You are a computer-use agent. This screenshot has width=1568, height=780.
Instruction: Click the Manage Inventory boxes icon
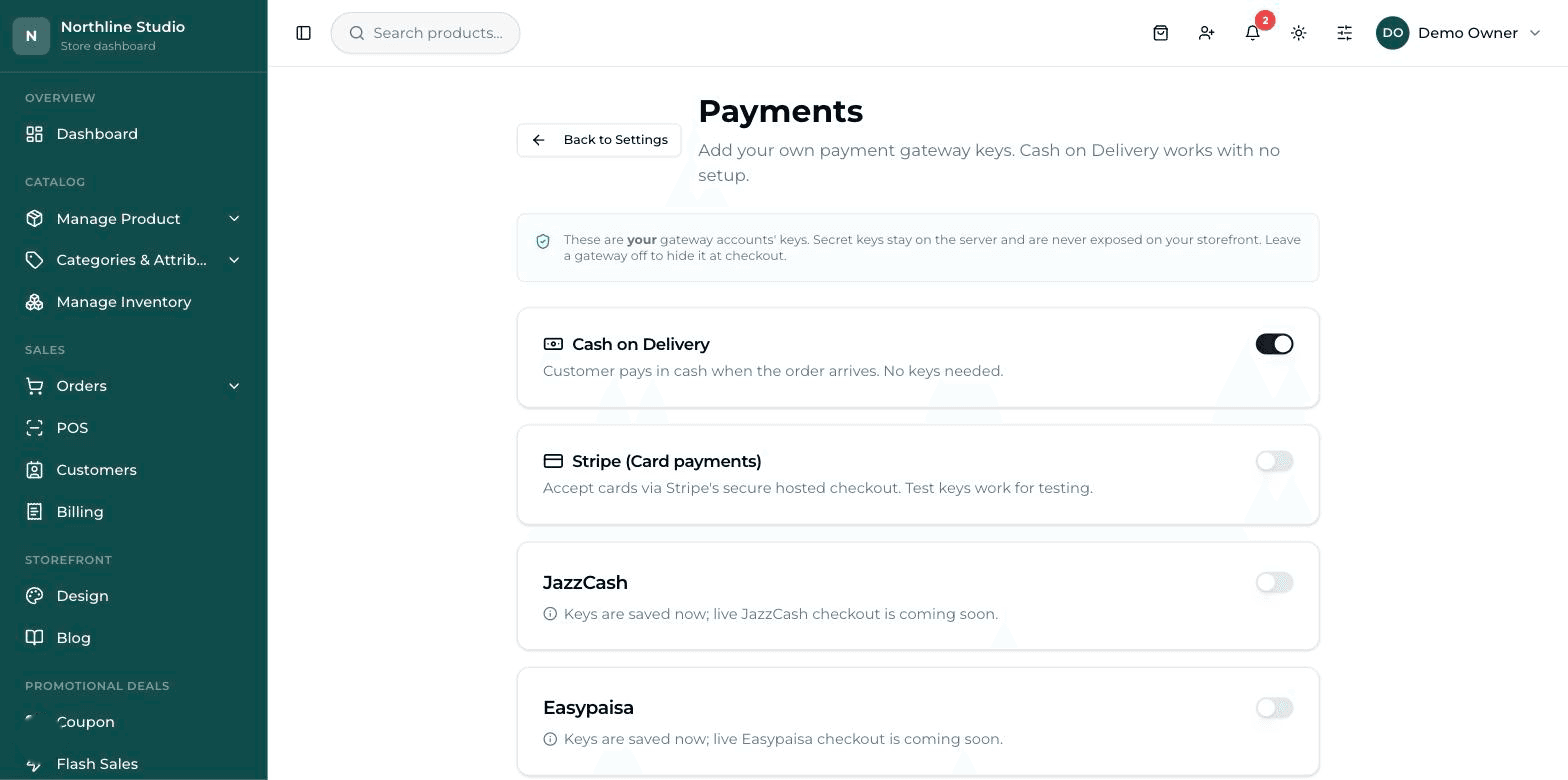tap(35, 302)
